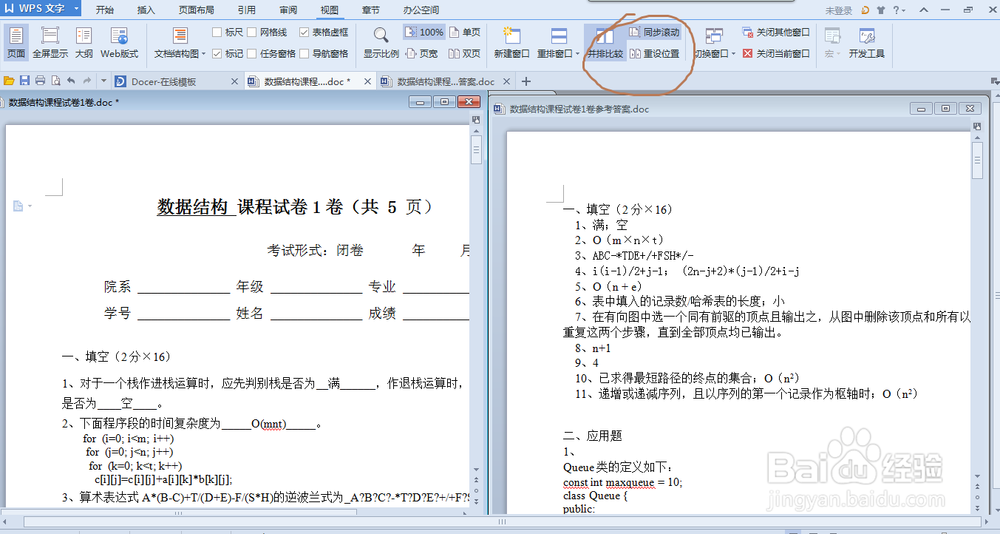Open the 开始 ribbon tab
This screenshot has height=534, width=1000.
tap(105, 10)
